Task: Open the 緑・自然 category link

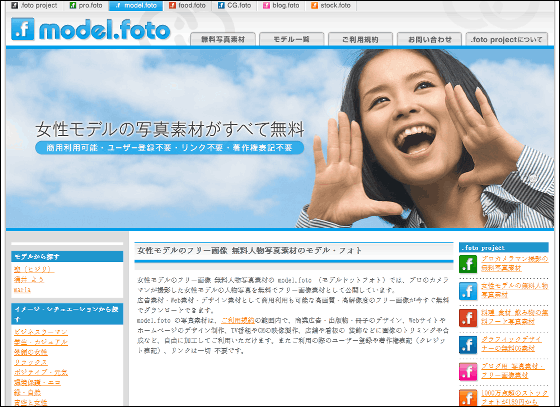Action: (28, 393)
